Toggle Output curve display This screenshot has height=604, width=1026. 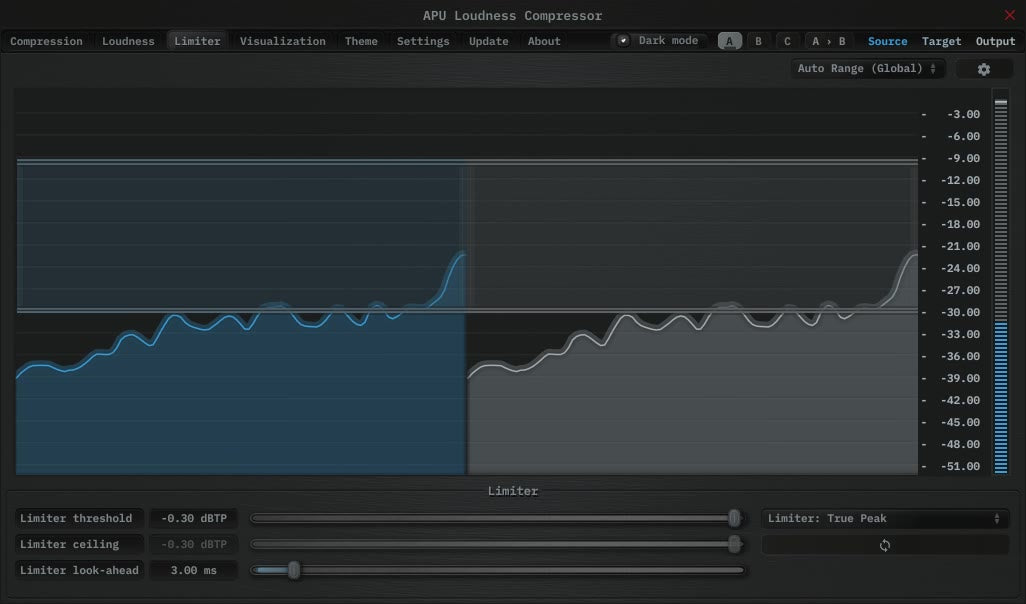pos(995,41)
